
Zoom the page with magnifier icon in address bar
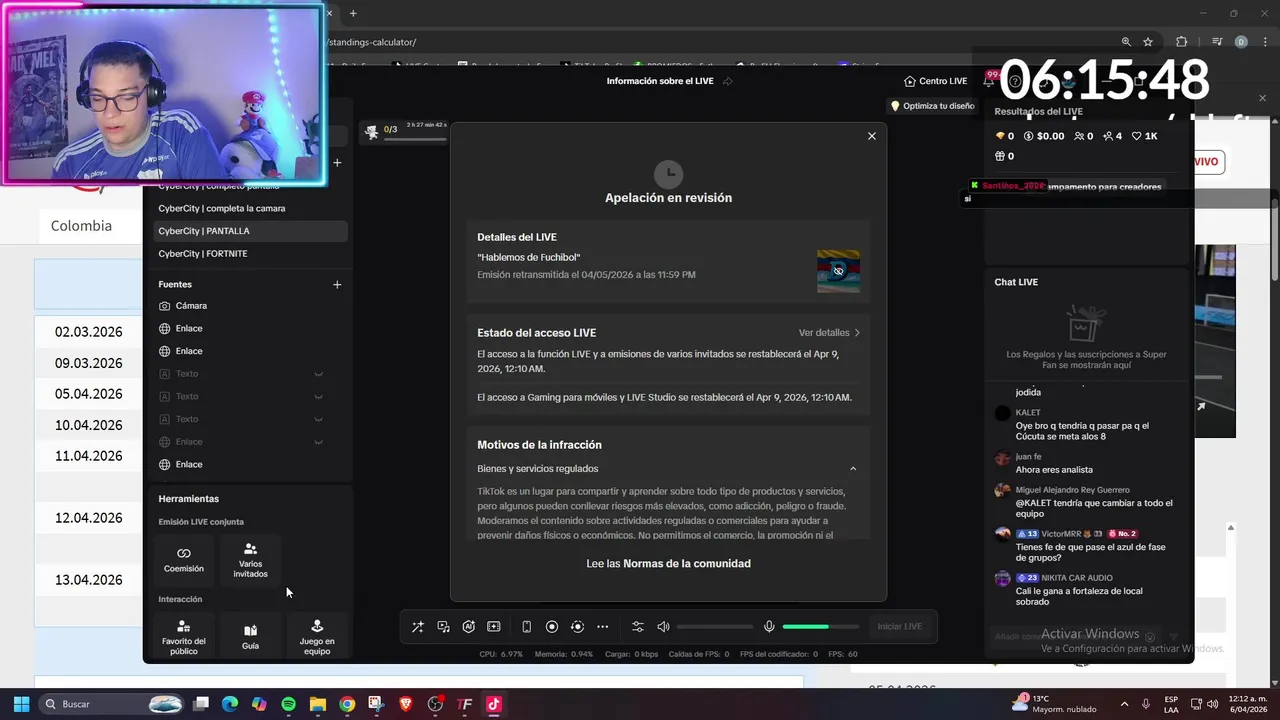[x=1126, y=42]
